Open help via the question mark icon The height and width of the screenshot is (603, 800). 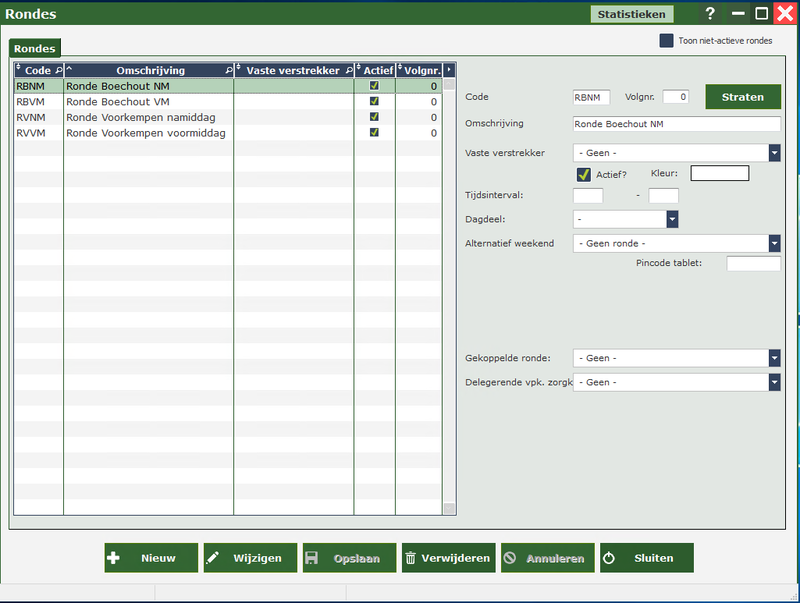pos(710,14)
